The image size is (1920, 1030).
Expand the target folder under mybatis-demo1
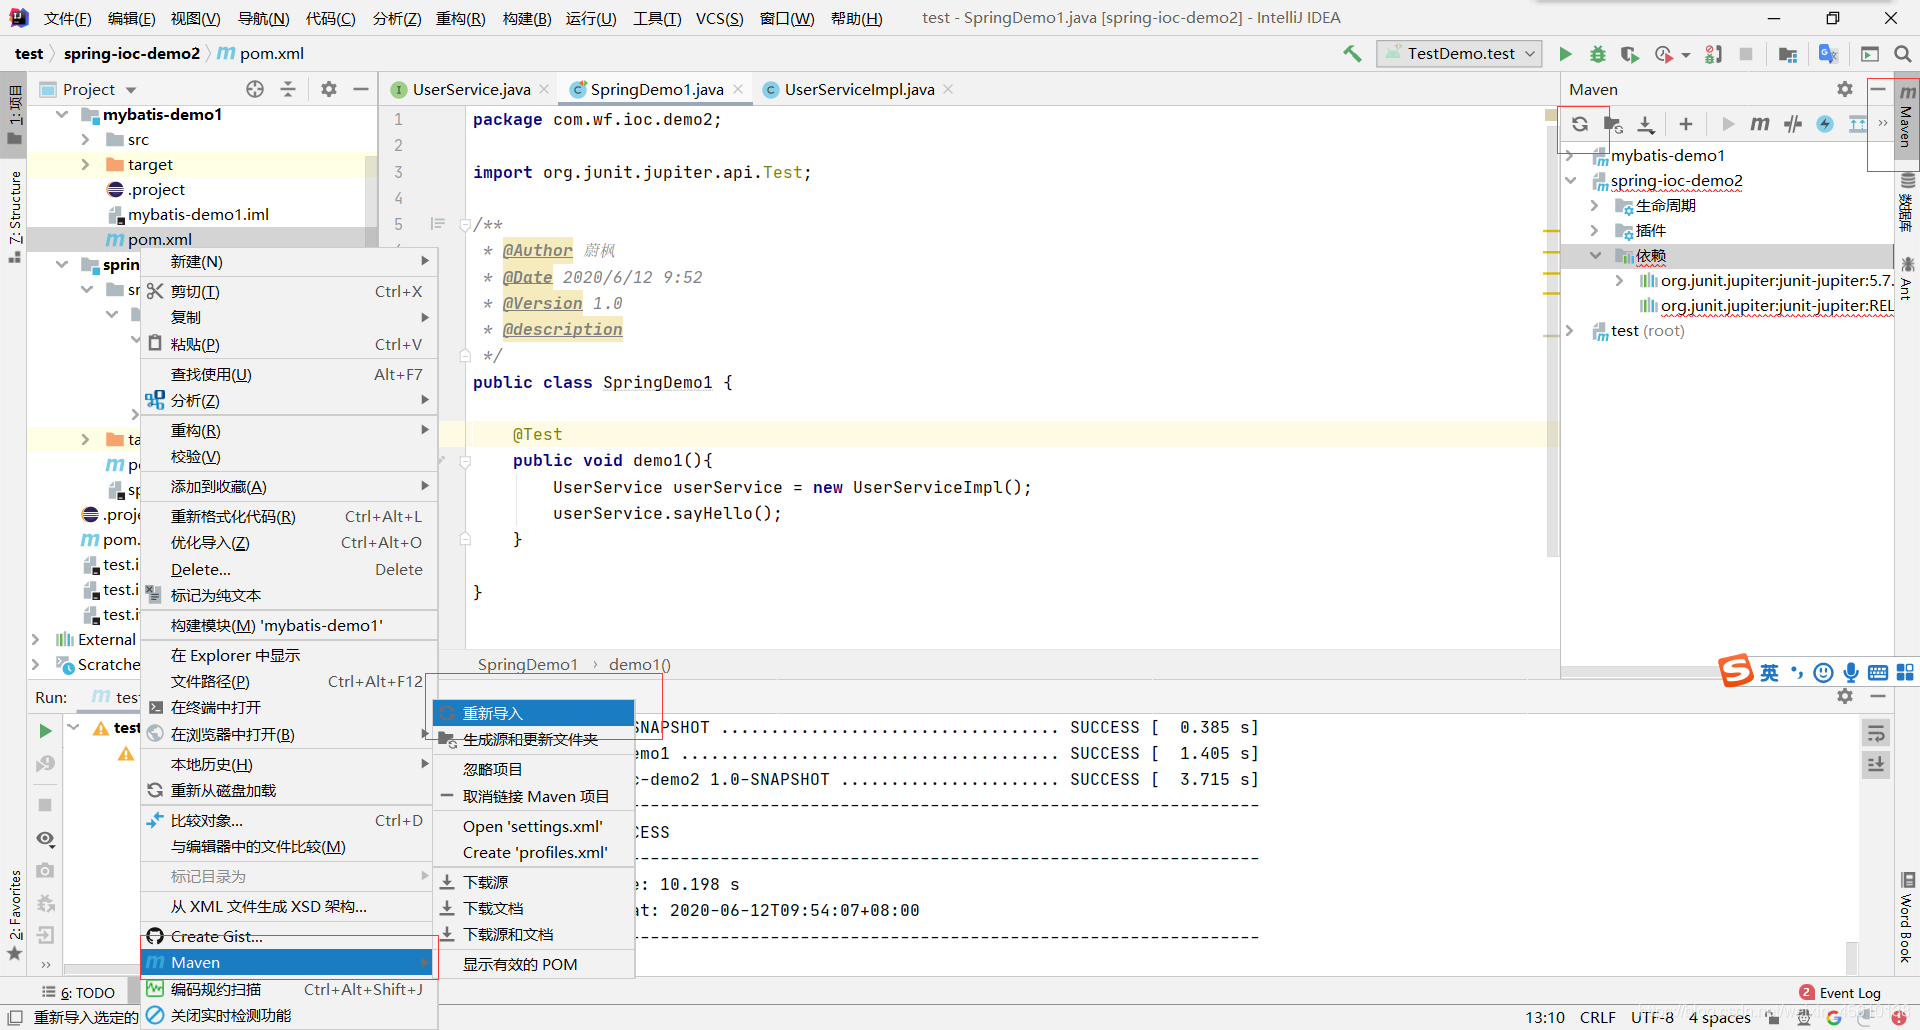point(85,164)
